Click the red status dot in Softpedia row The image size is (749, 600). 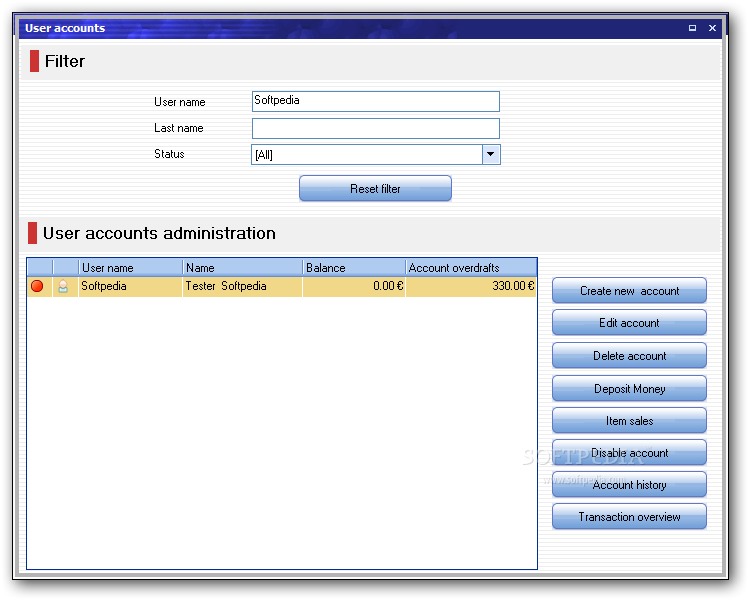tap(37, 286)
